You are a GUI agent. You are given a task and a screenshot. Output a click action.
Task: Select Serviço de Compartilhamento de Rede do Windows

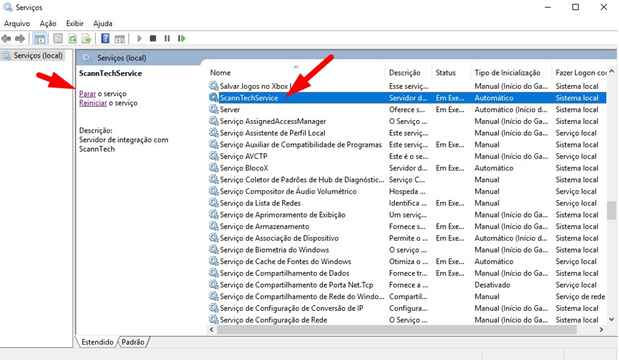(407, 296)
